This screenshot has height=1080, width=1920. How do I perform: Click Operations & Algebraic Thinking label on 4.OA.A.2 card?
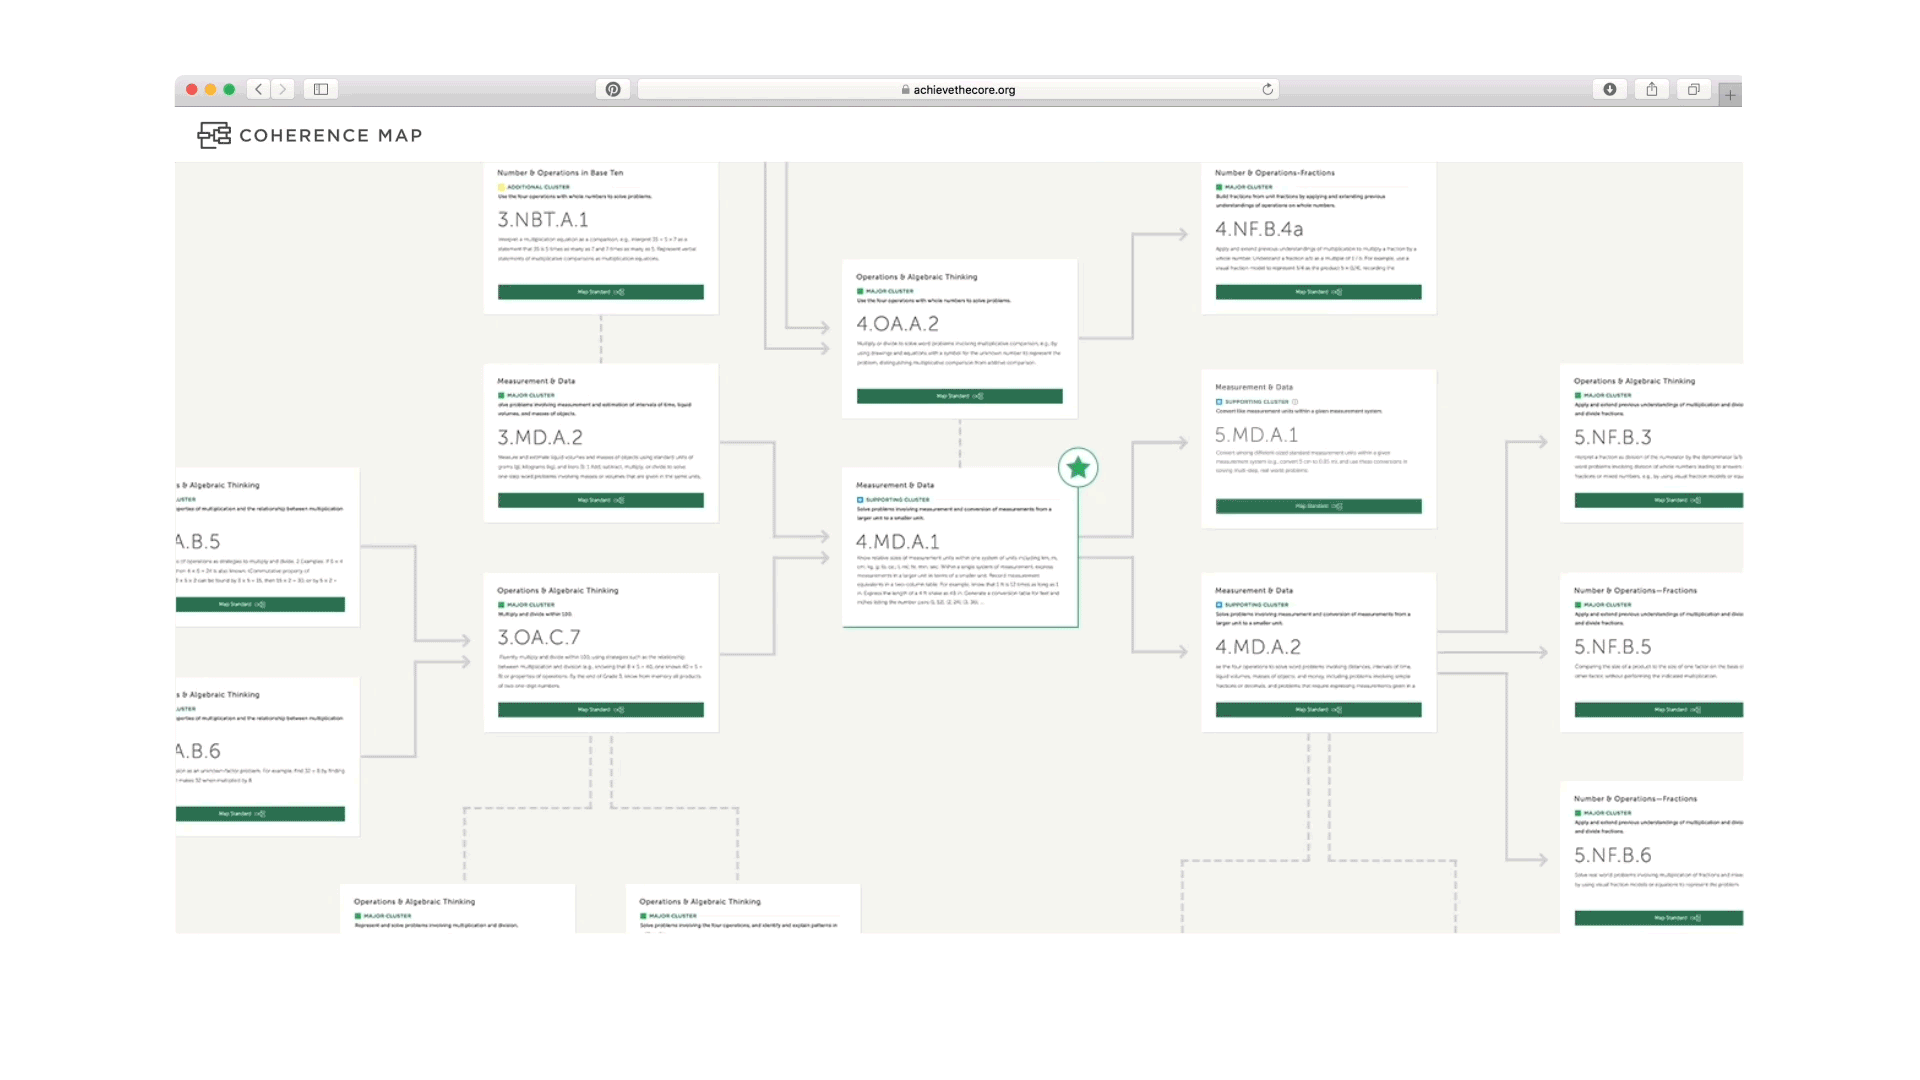click(917, 277)
